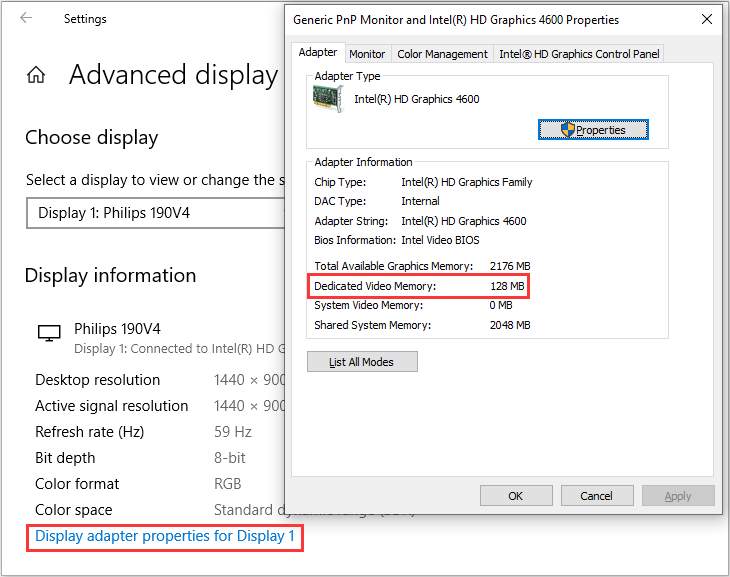Screen dimensions: 730x577
Task: Switch to the Monitor tab
Action: tap(367, 54)
